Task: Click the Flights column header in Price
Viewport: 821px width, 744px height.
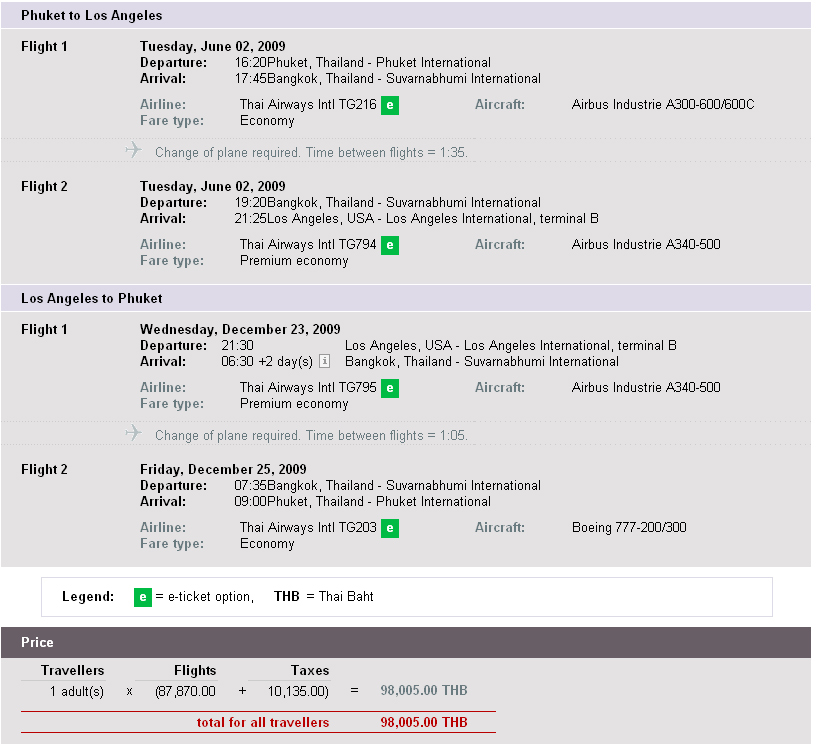Action: (x=195, y=670)
